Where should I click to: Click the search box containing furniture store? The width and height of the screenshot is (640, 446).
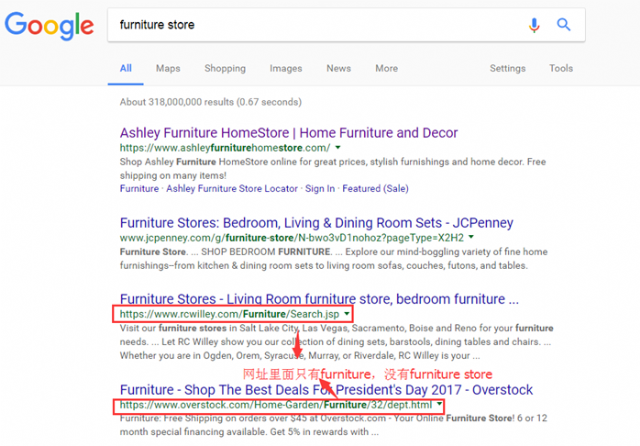(x=346, y=25)
